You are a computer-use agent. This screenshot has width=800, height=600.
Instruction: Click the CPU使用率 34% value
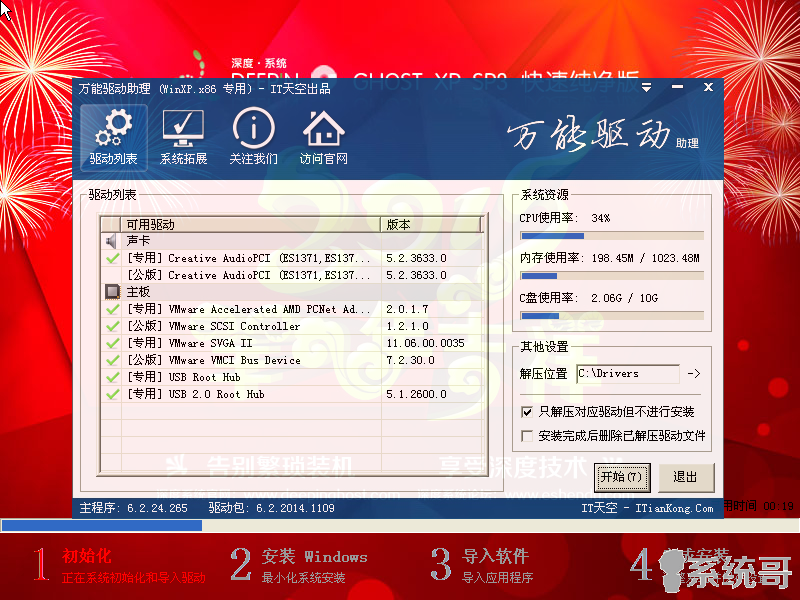[601, 218]
